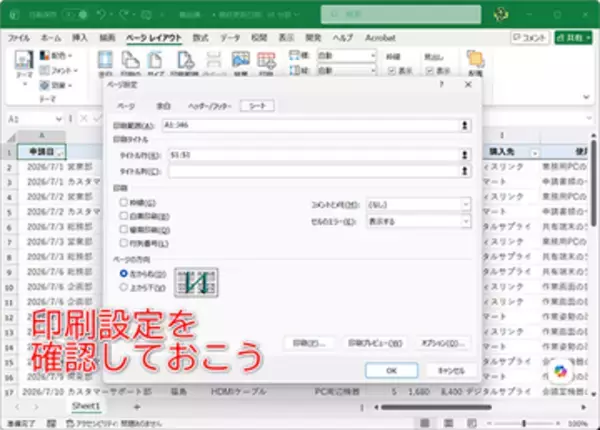Confirm the dialog with OK
The width and height of the screenshot is (600, 430).
coord(391,370)
